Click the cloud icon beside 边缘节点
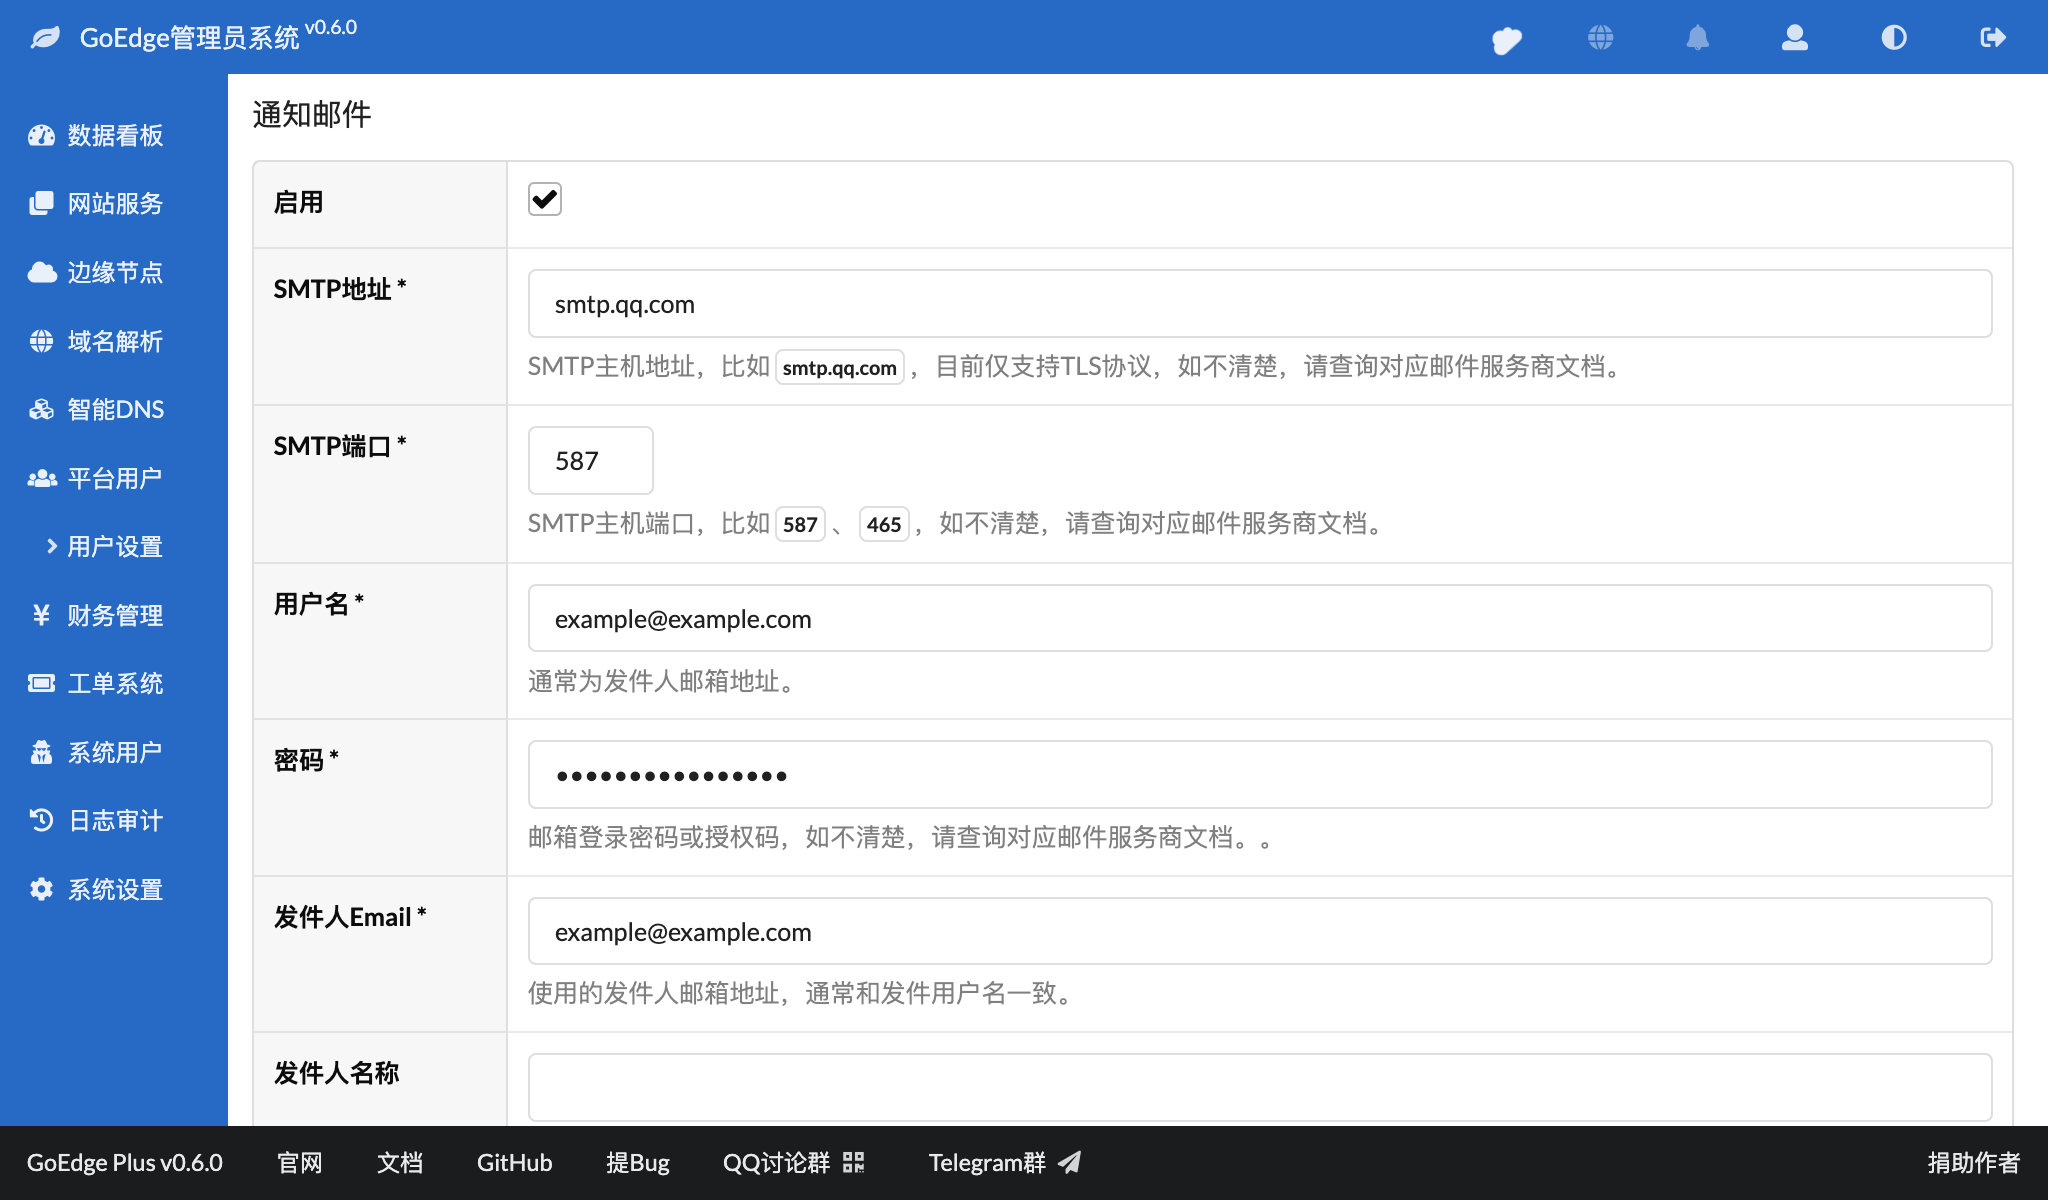This screenshot has height=1200, width=2048. click(41, 272)
